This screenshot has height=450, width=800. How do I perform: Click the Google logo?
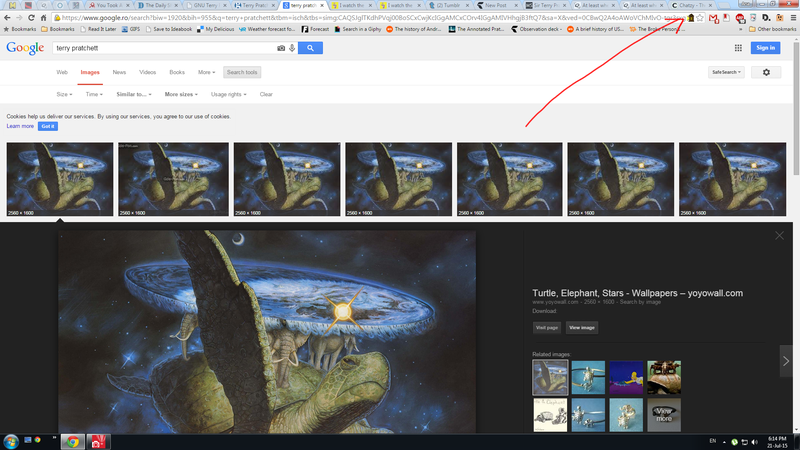pos(25,48)
